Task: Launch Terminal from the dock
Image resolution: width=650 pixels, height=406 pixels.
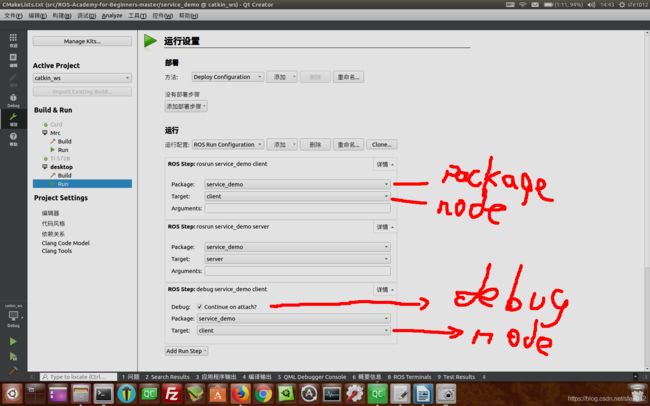Action: [x=103, y=394]
